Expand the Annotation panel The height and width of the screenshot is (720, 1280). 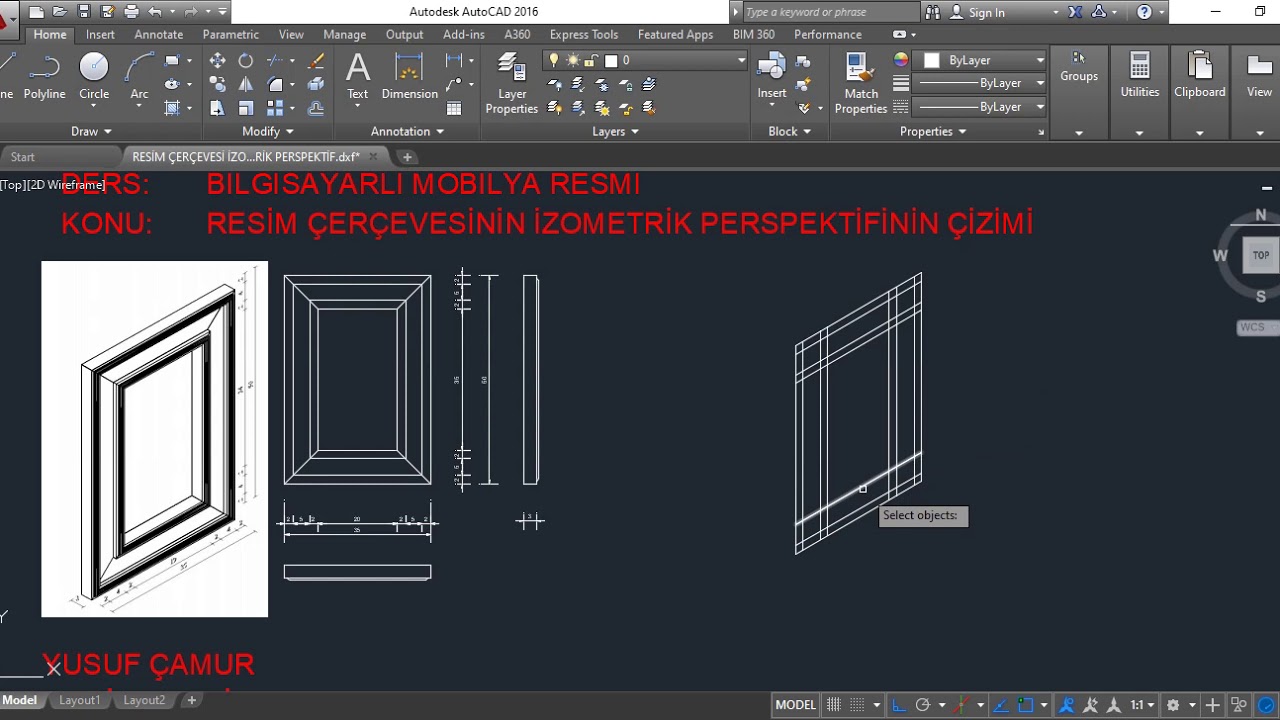click(407, 131)
